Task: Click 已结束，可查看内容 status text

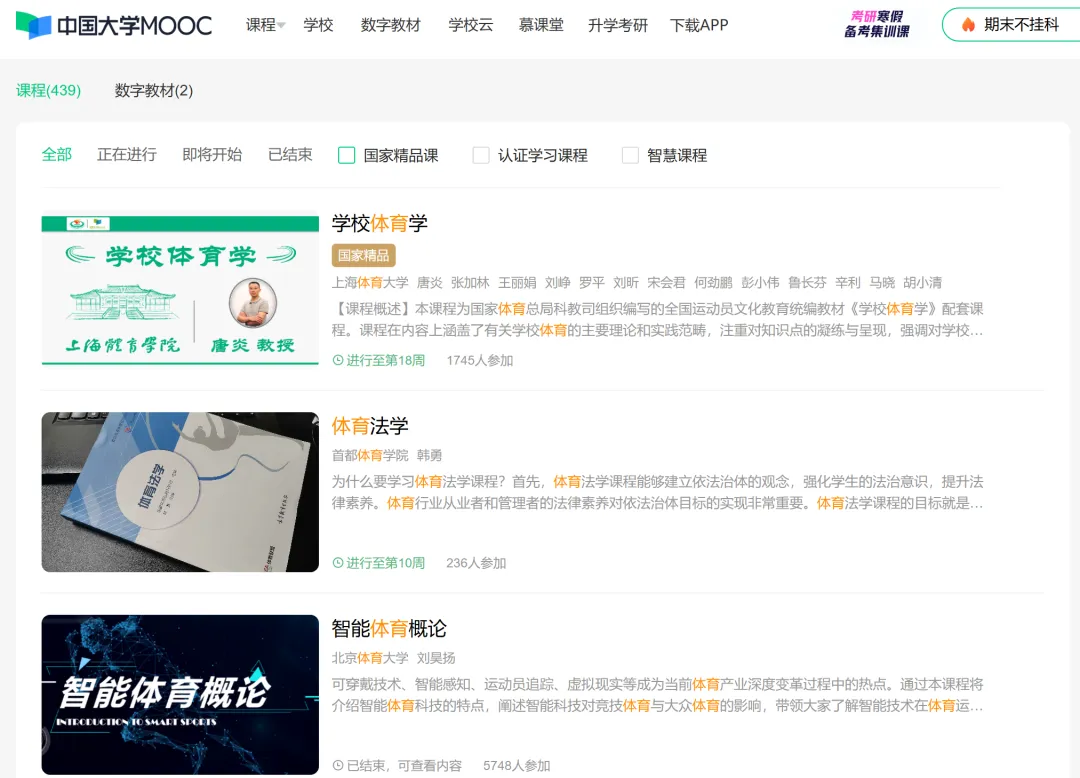Action: [x=404, y=766]
